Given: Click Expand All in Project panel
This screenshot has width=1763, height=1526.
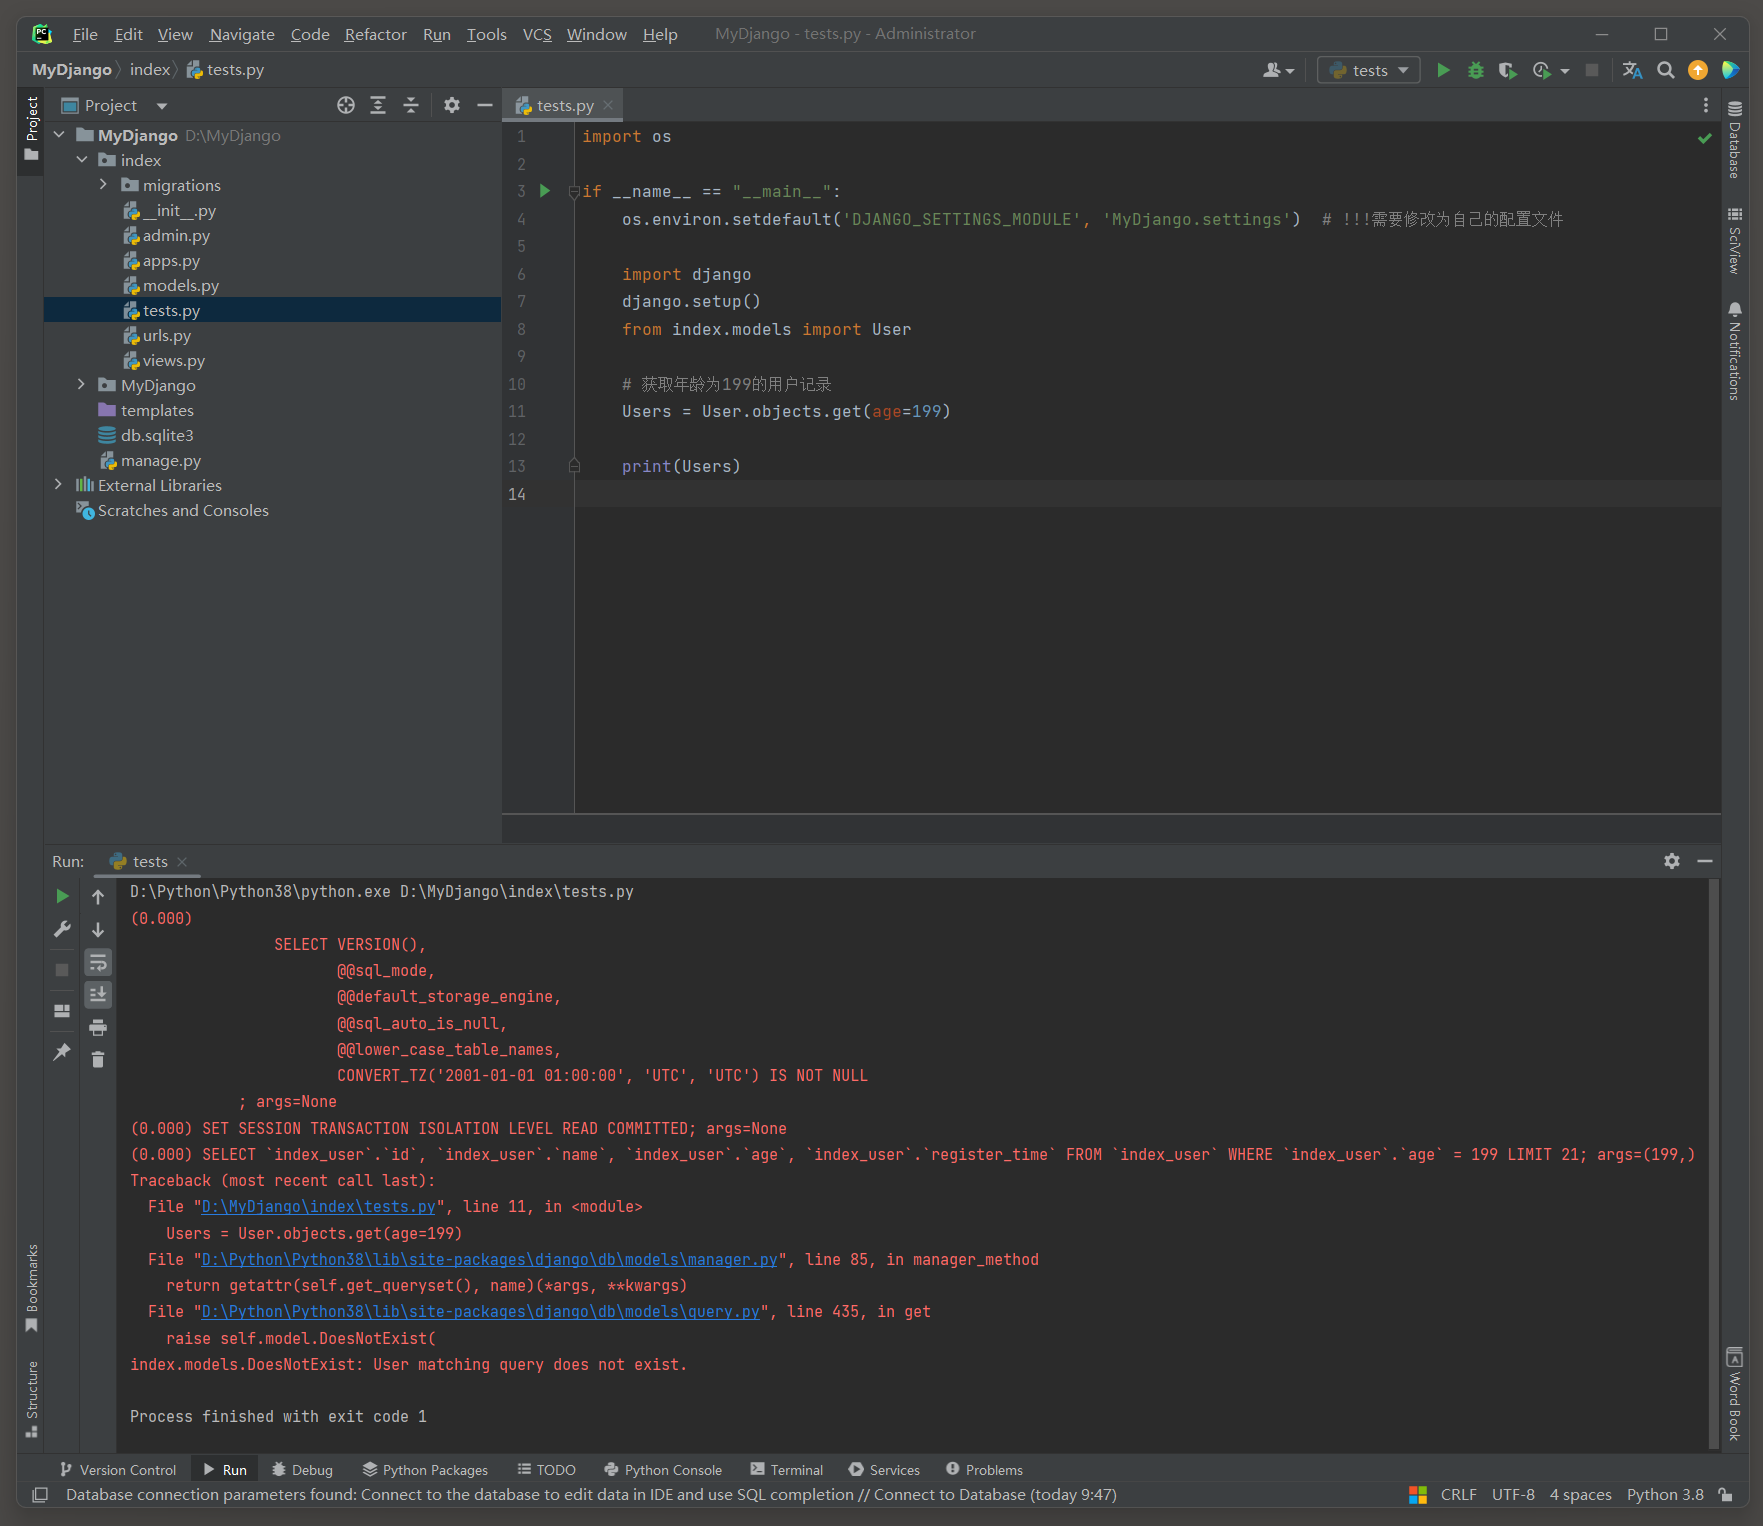Looking at the screenshot, I should pyautogui.click(x=378, y=105).
